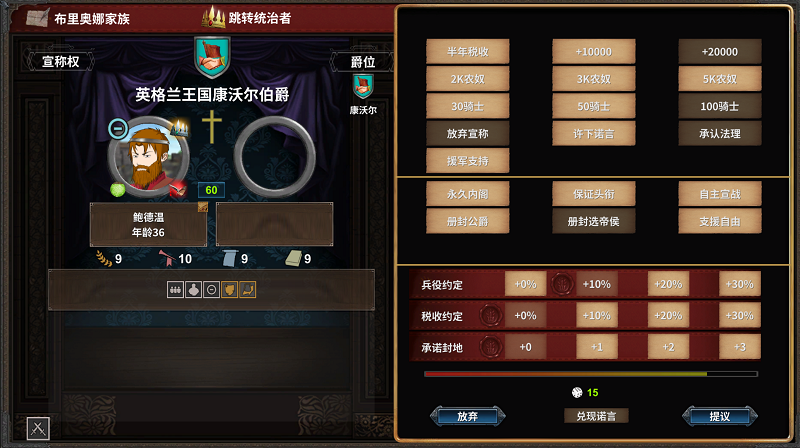800x448 pixels.
Task: Click the small map icon beside 鲍德温
Action: tap(203, 207)
